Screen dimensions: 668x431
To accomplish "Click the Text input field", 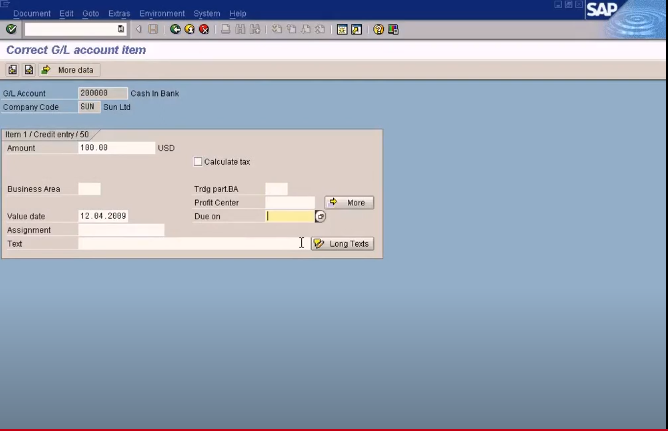I will pyautogui.click(x=193, y=243).
